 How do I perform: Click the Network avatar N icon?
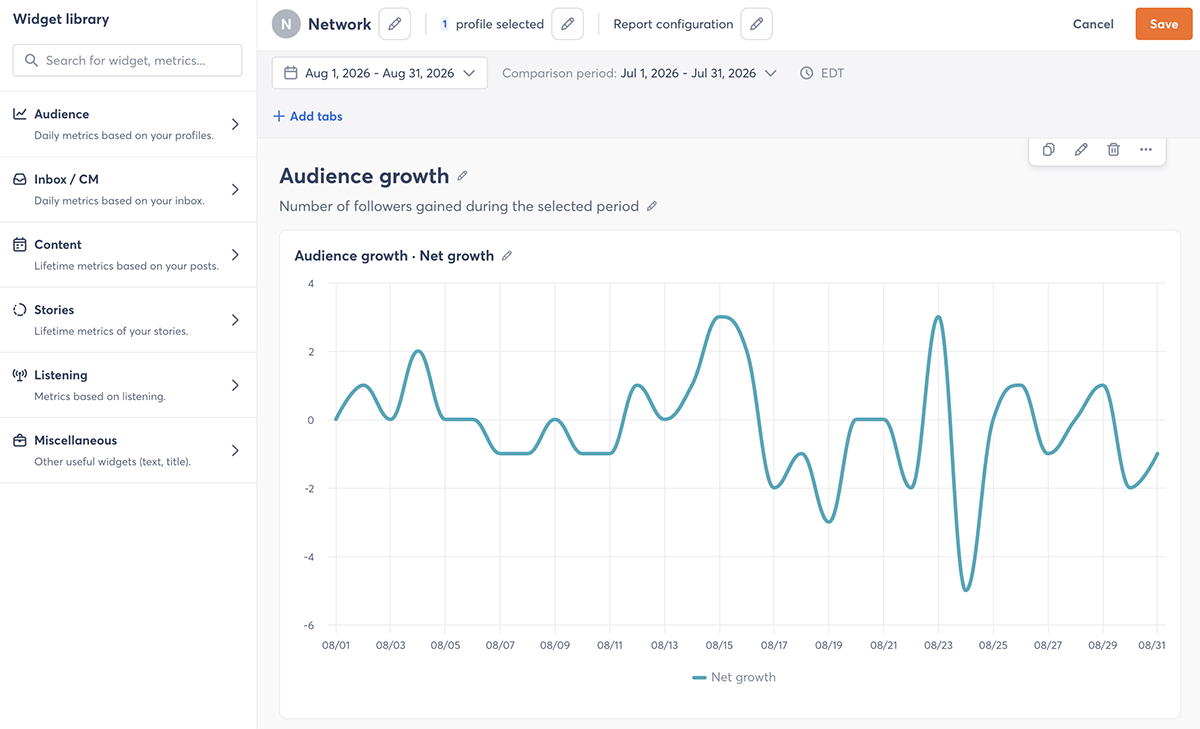[x=286, y=24]
